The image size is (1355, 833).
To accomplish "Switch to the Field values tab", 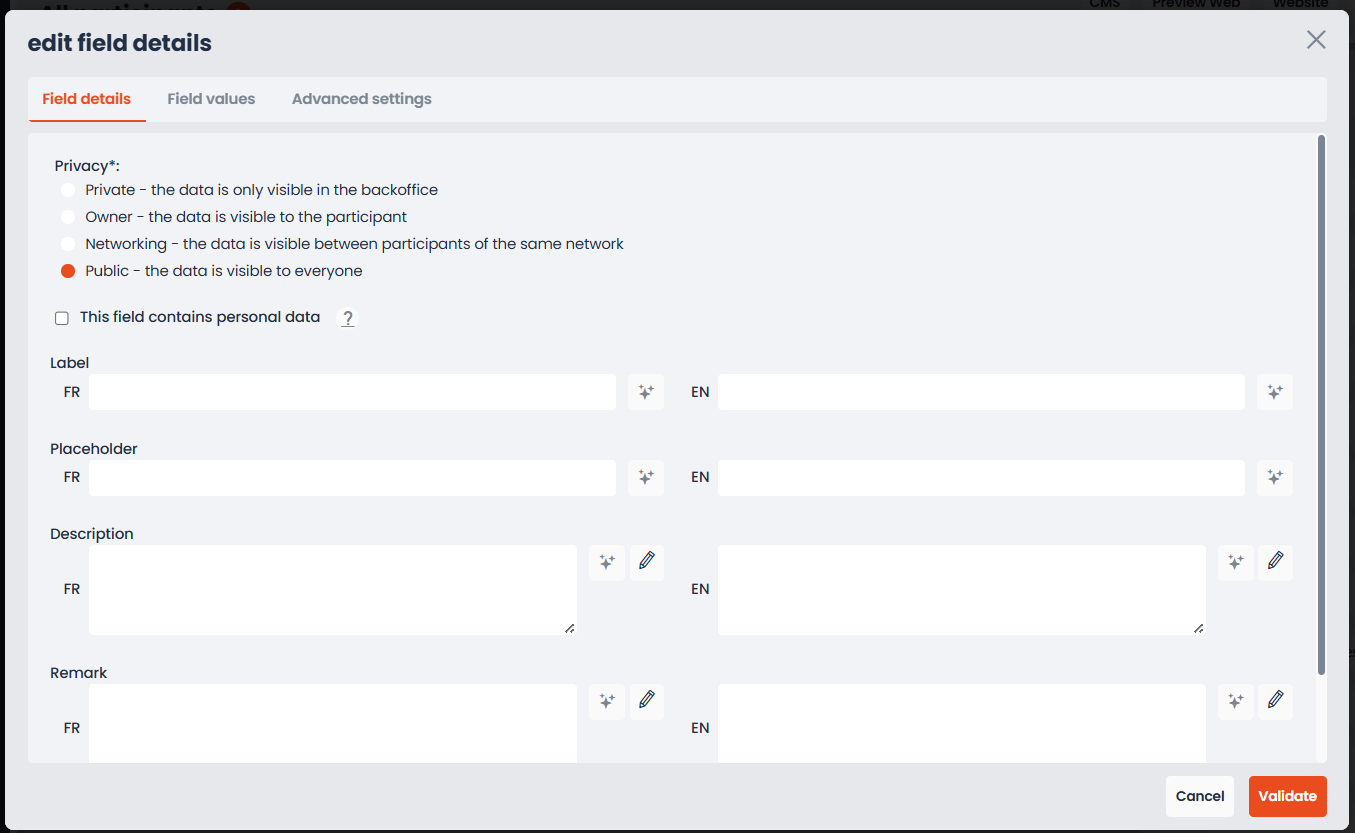I will [x=211, y=99].
